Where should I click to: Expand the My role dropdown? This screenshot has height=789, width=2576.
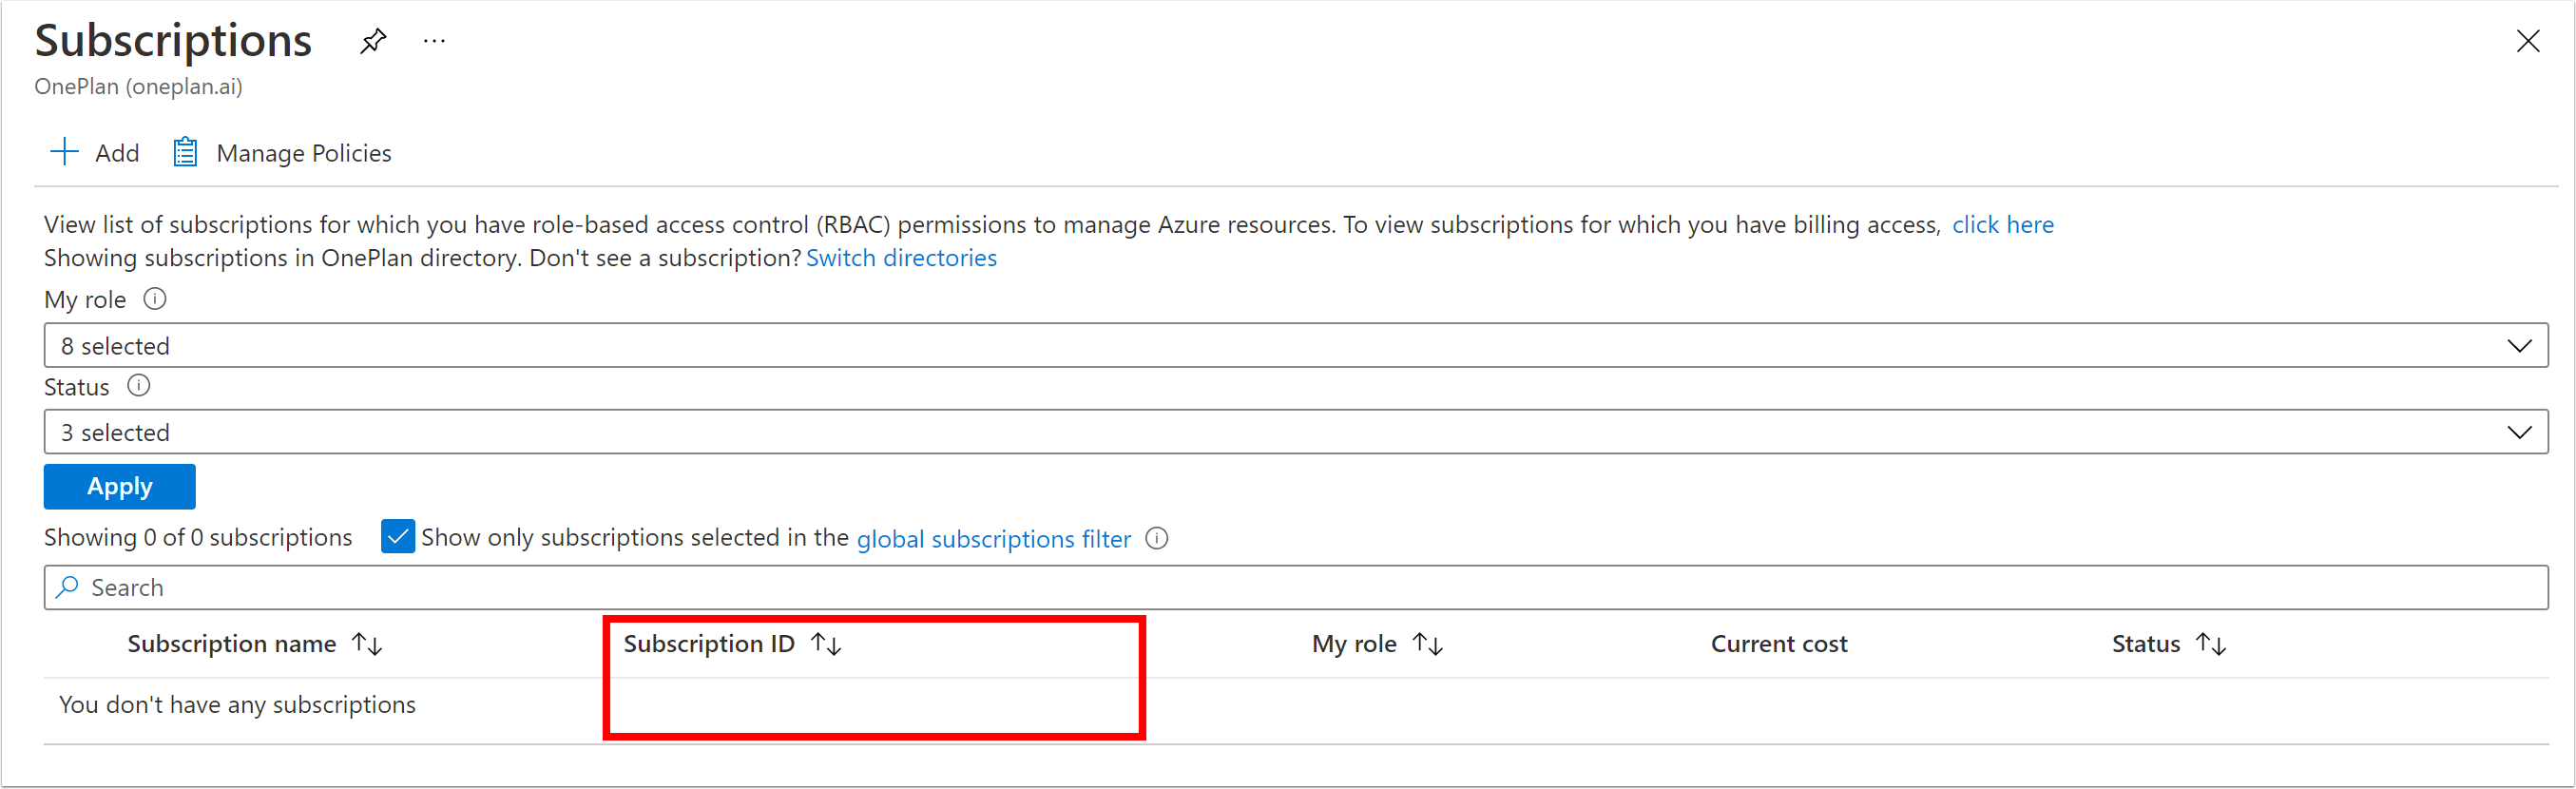[x=1295, y=345]
